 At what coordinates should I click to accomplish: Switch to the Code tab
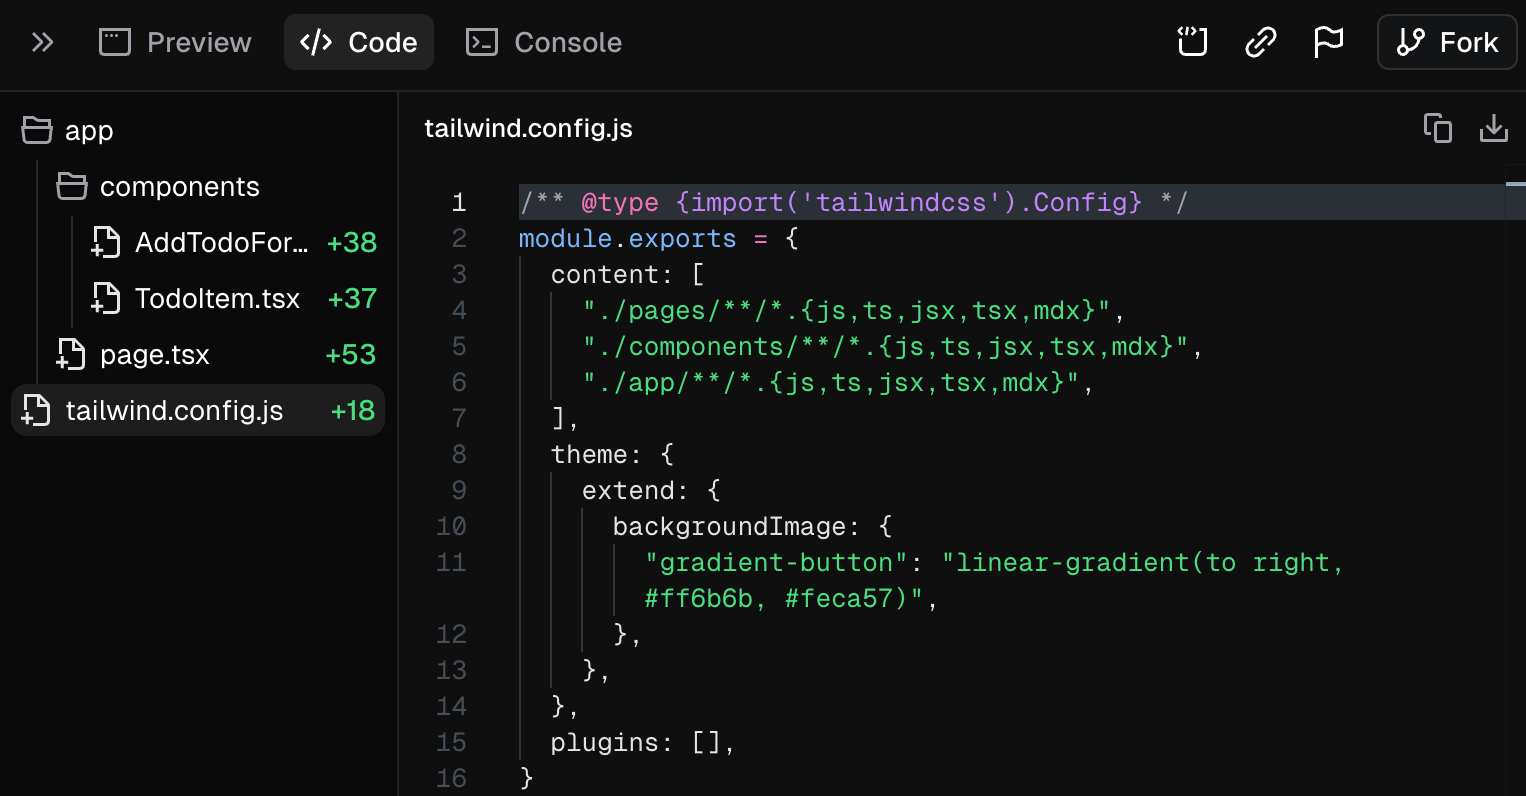(359, 42)
